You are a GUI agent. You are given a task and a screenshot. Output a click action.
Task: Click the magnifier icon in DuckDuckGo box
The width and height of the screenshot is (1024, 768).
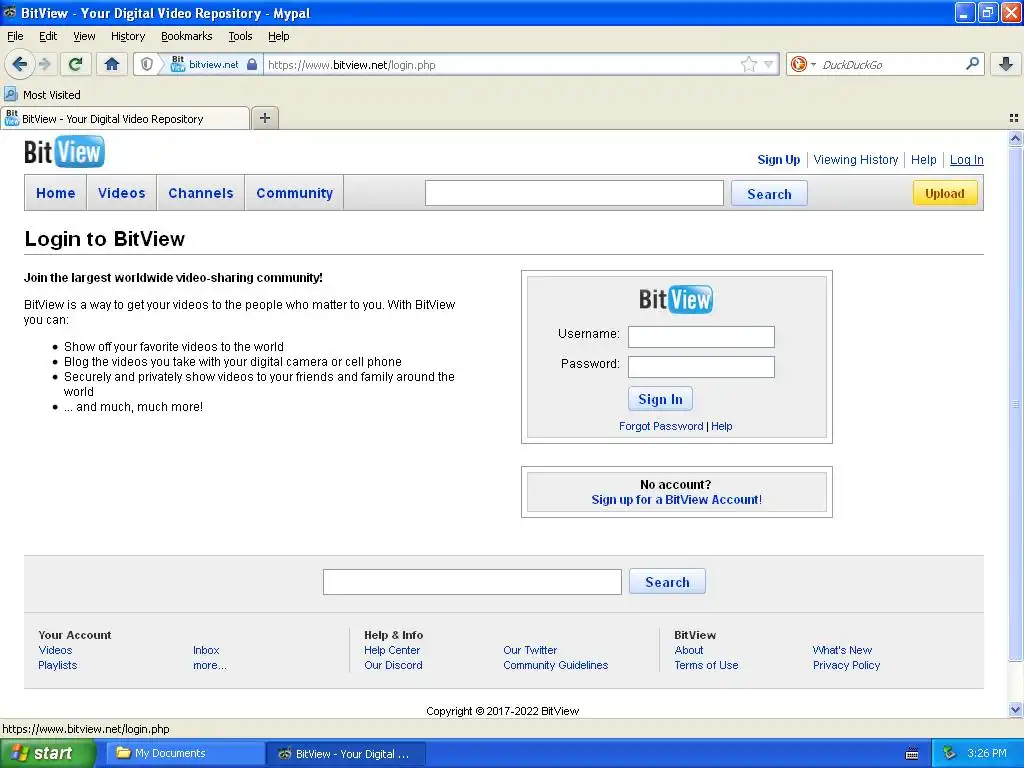(x=972, y=63)
